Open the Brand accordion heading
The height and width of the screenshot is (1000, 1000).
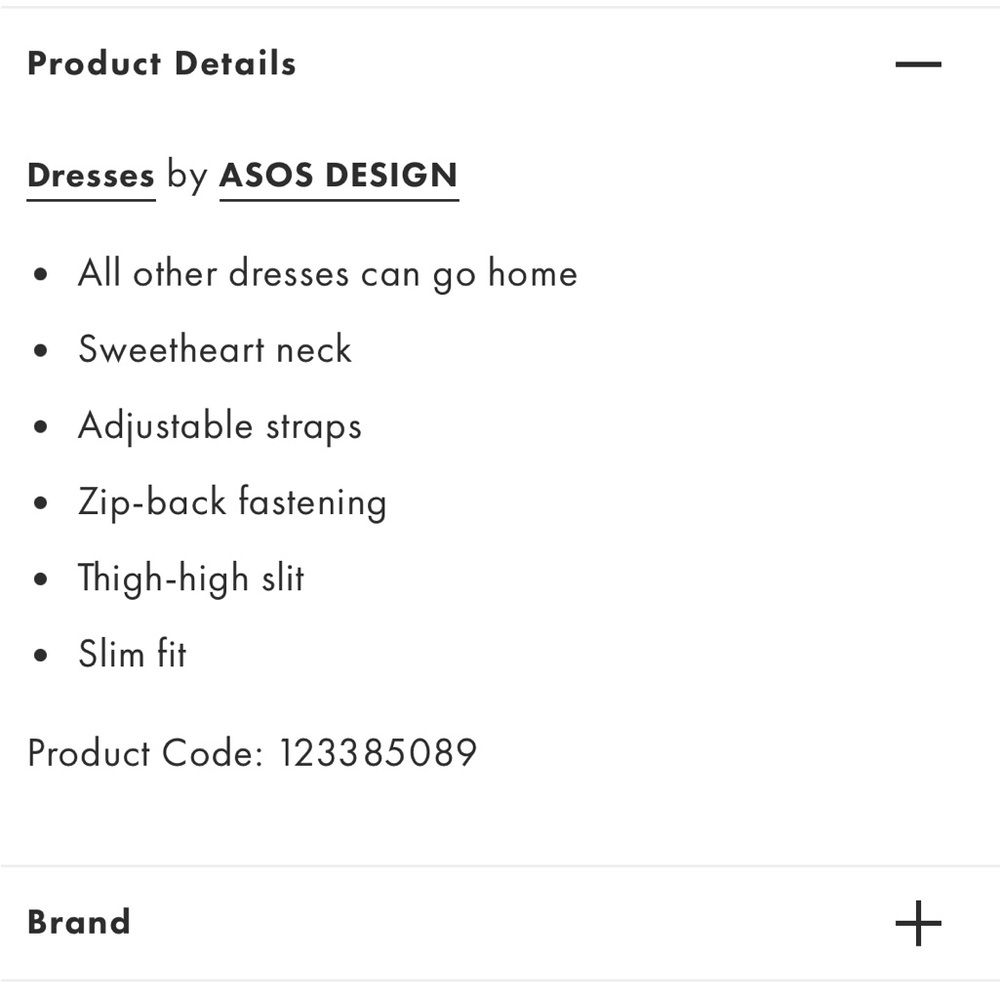(79, 922)
